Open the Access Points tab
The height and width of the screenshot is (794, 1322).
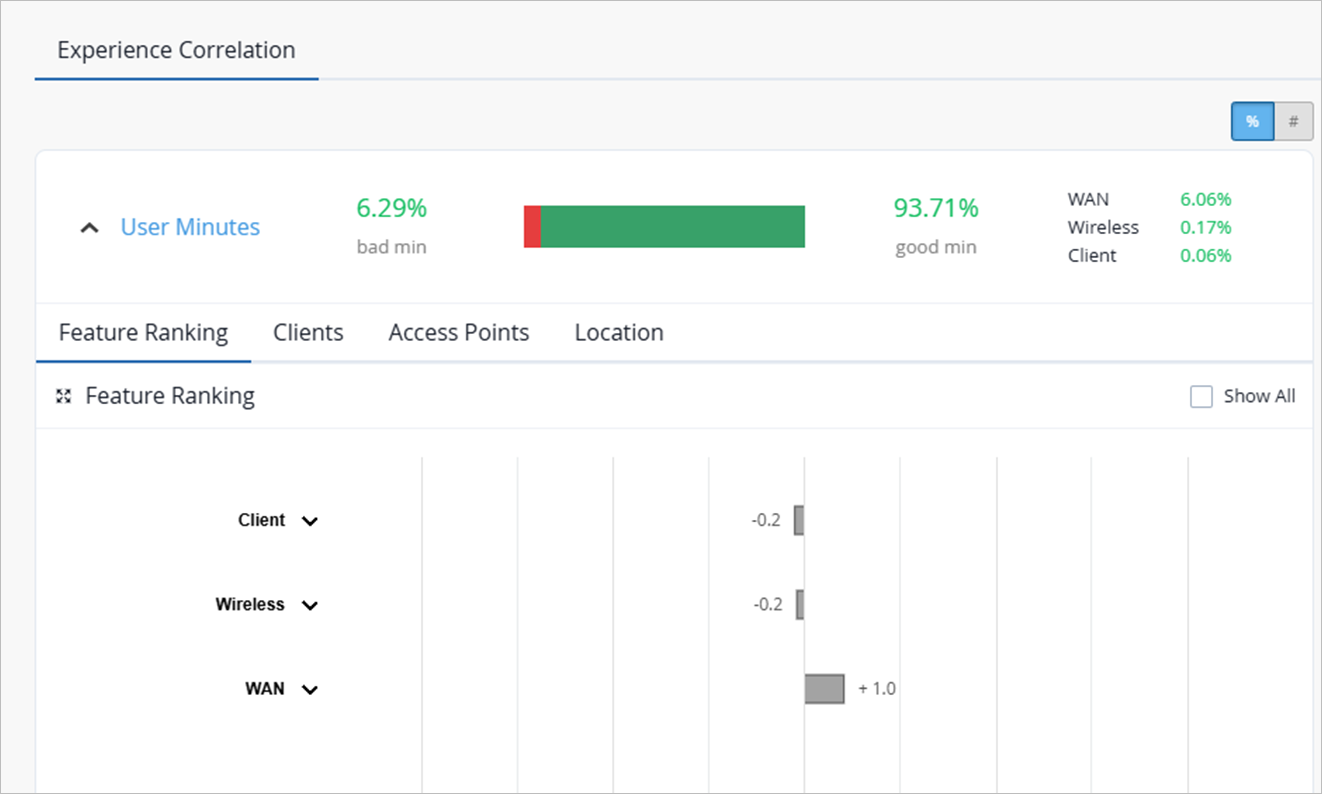[x=459, y=333]
